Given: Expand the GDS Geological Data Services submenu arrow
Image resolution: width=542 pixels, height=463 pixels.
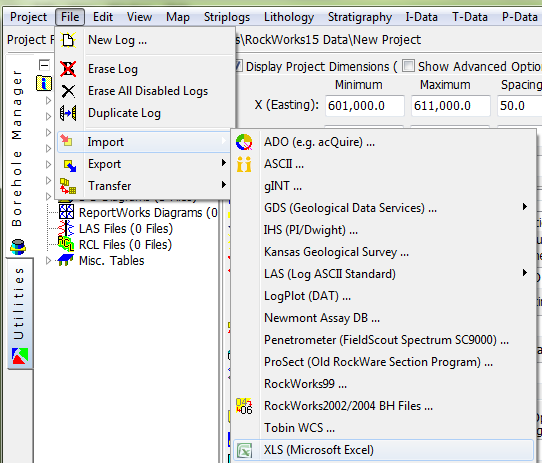Looking at the screenshot, I should [x=525, y=207].
